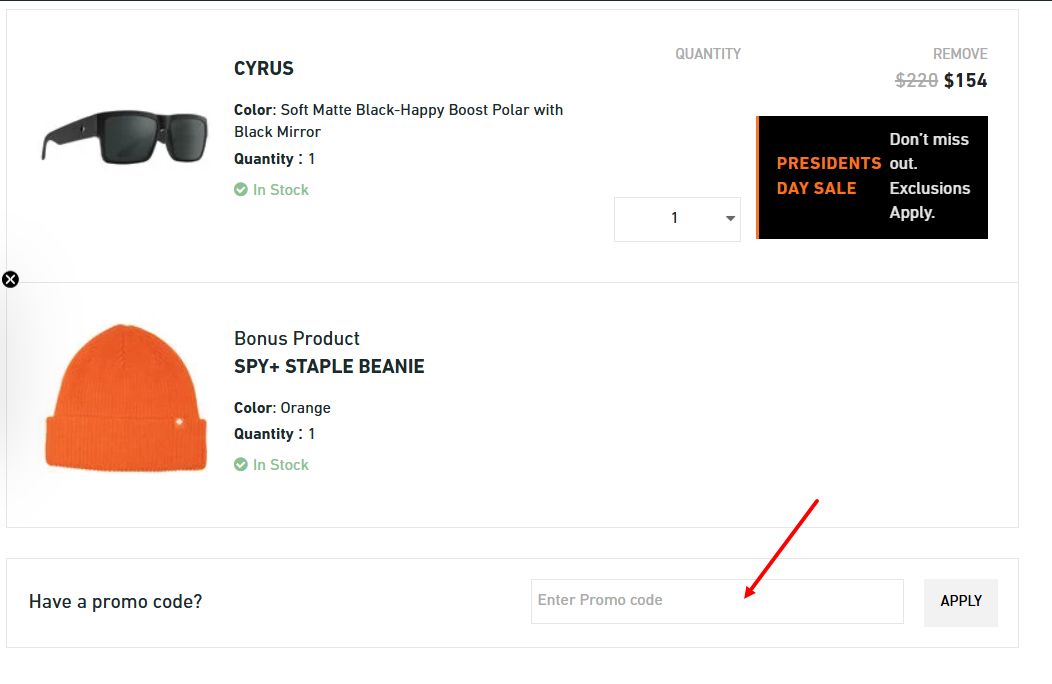Click the REMOVE link for CYRUS
1052x684 pixels.
tap(960, 54)
